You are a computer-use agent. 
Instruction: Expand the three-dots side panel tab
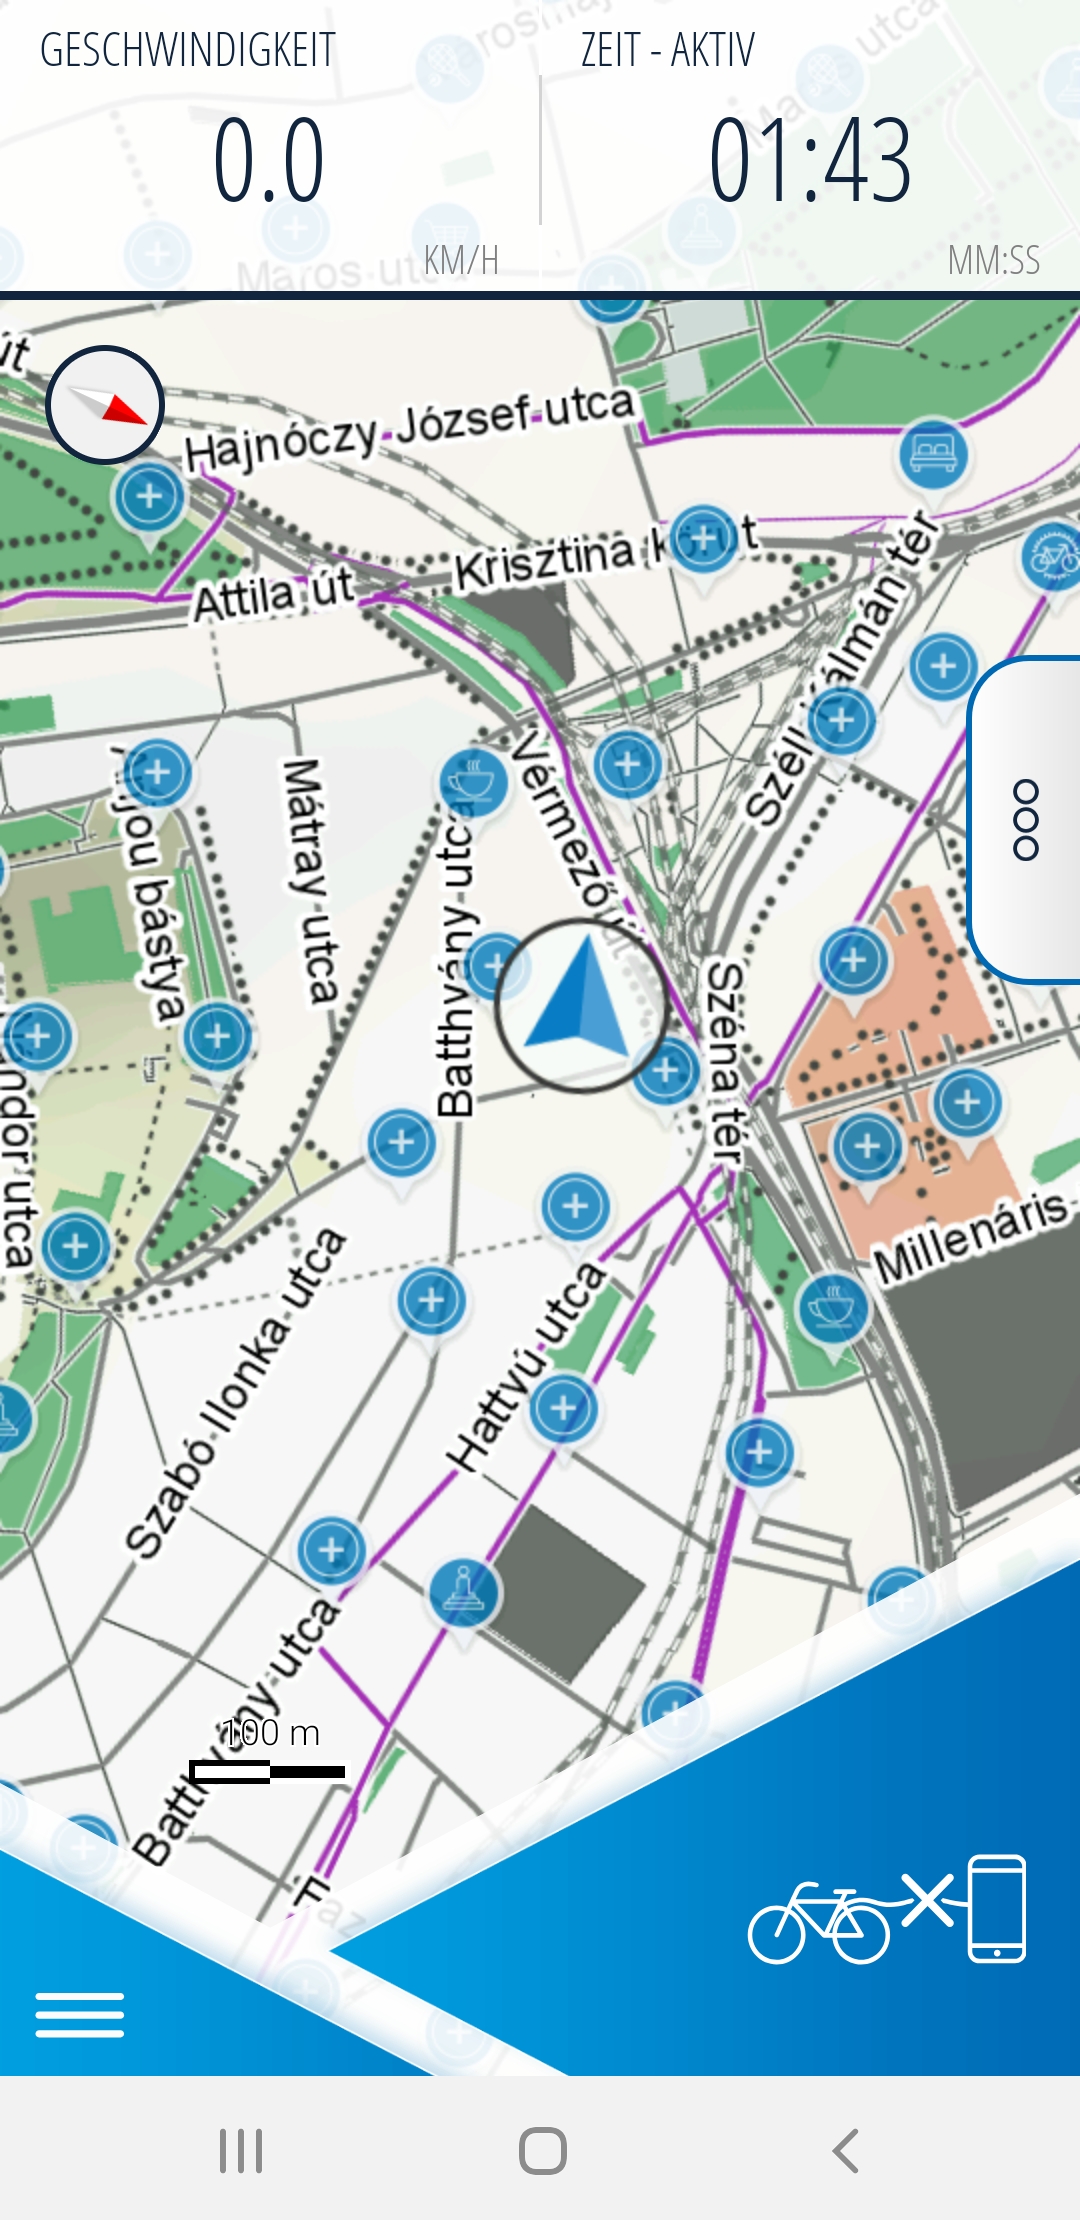tap(1026, 820)
